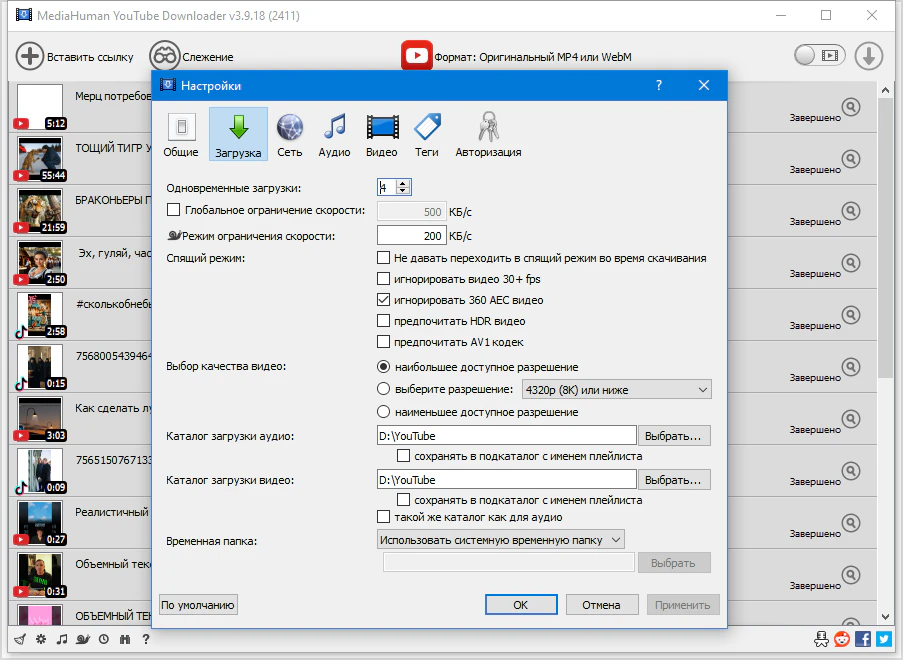The height and width of the screenshot is (660, 903).
Task: Select наименьшее доступное разрешение radio button
Action: (384, 412)
